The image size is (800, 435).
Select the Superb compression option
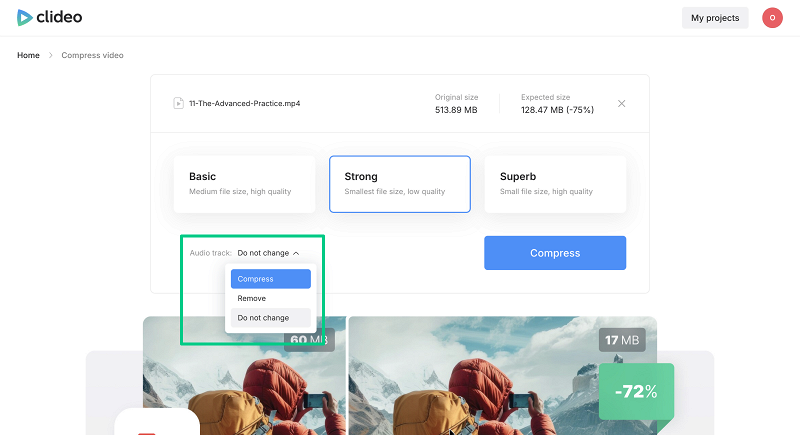(555, 184)
